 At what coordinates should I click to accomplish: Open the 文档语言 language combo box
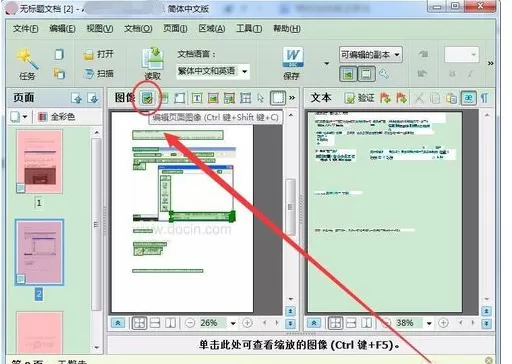213,71
